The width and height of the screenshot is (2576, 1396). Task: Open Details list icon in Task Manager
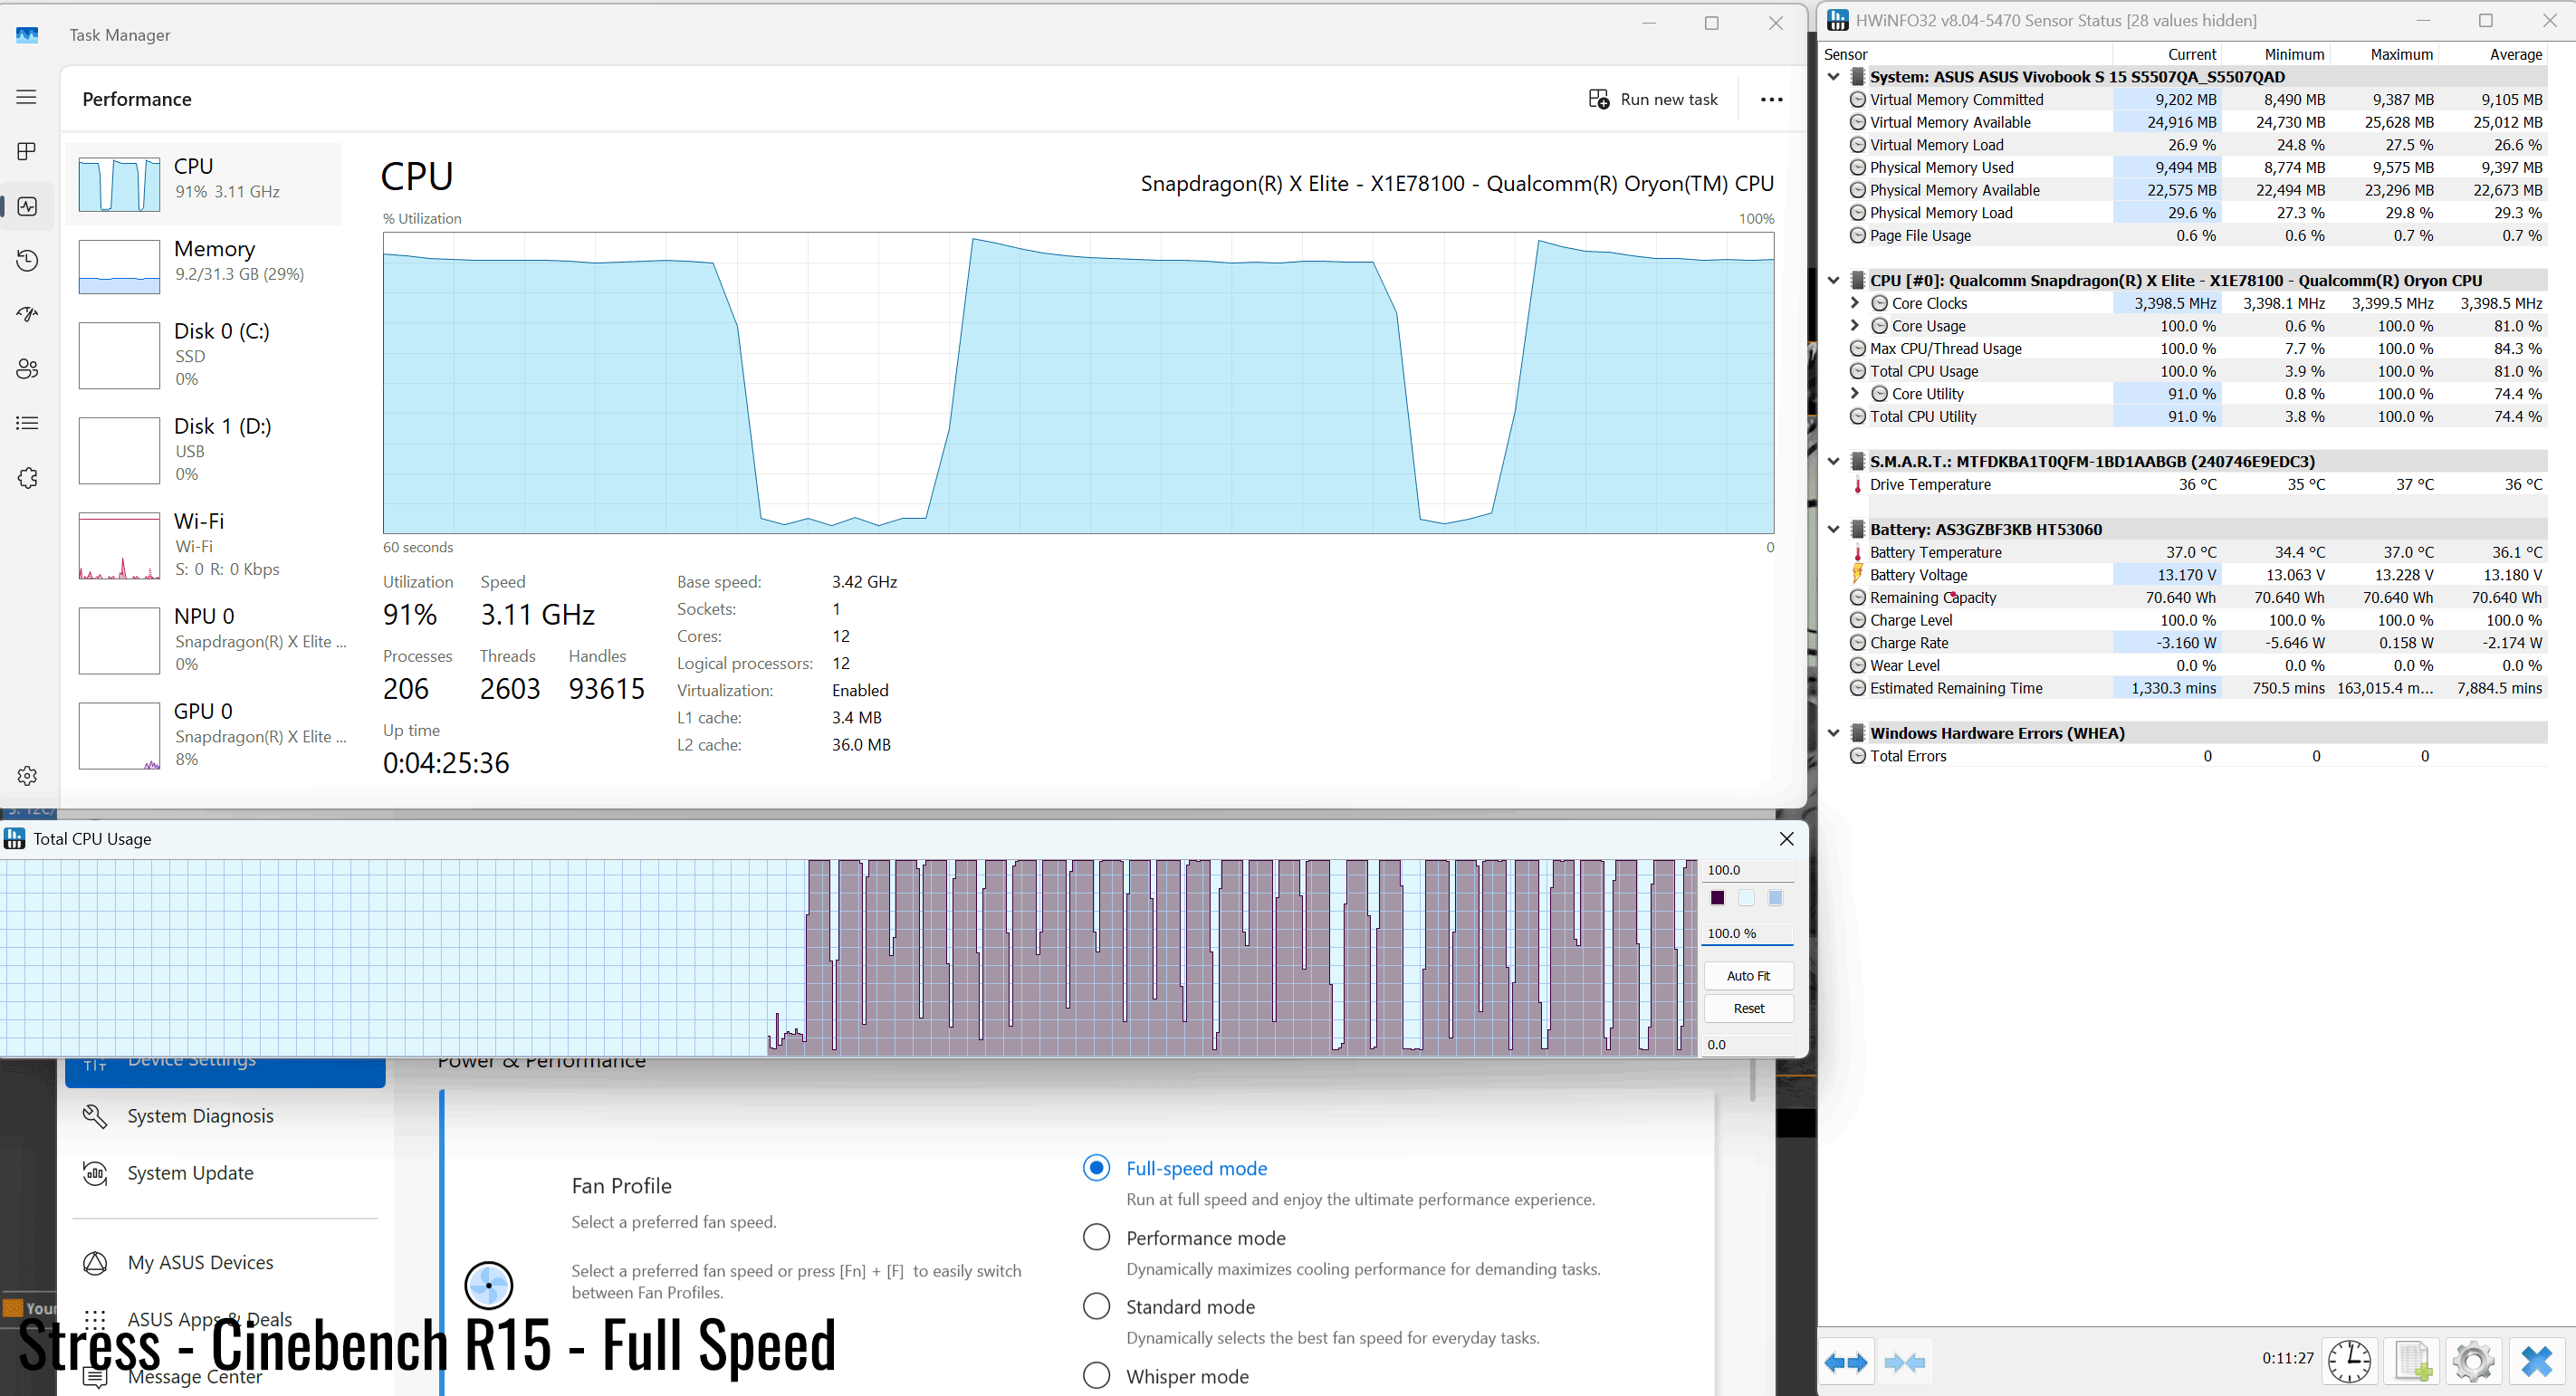tap(27, 423)
